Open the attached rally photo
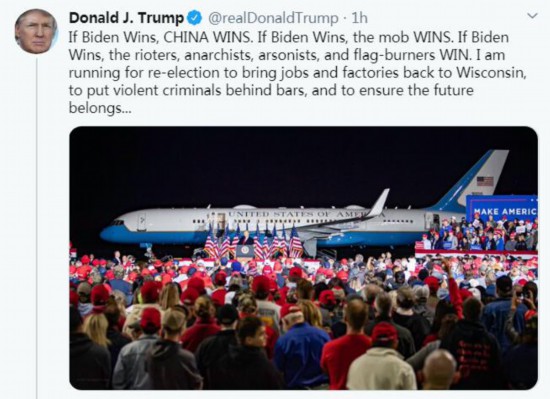 (303, 258)
